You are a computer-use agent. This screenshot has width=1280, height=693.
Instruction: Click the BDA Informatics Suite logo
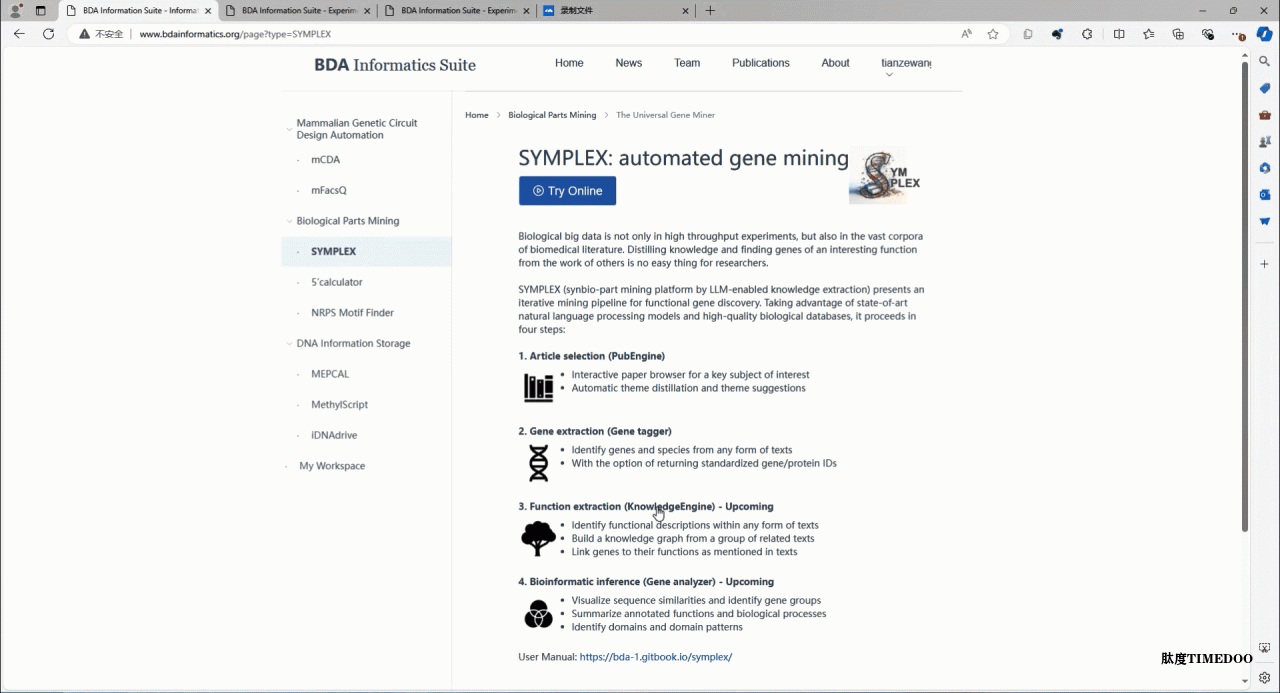point(395,65)
